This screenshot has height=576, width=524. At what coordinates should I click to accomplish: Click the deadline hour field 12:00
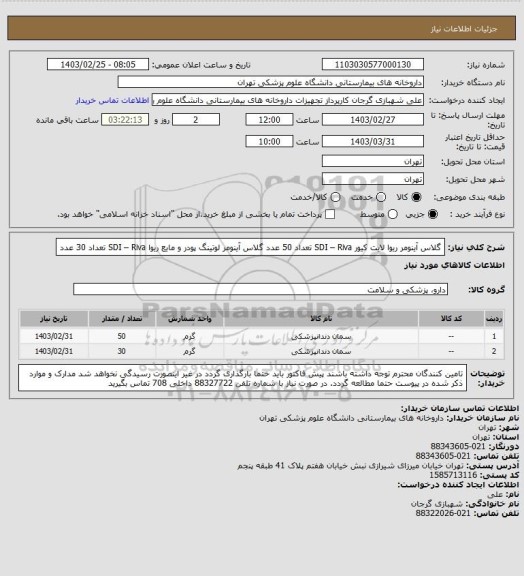tap(269, 120)
